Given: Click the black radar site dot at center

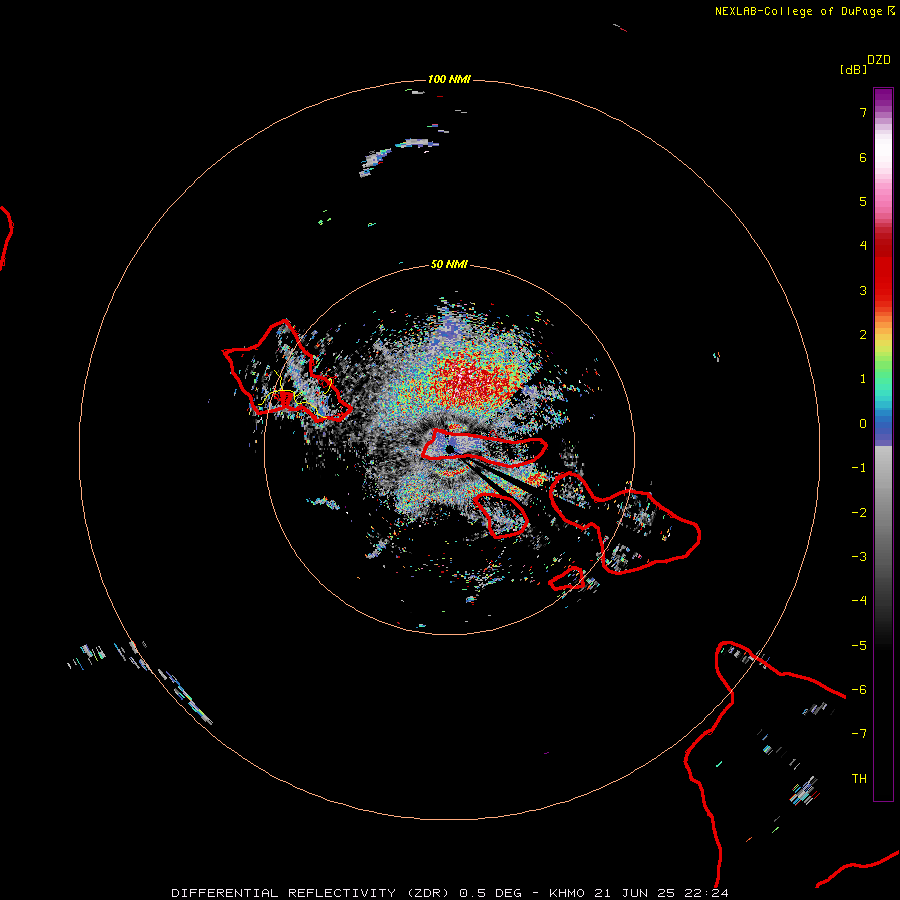Looking at the screenshot, I should click(450, 449).
